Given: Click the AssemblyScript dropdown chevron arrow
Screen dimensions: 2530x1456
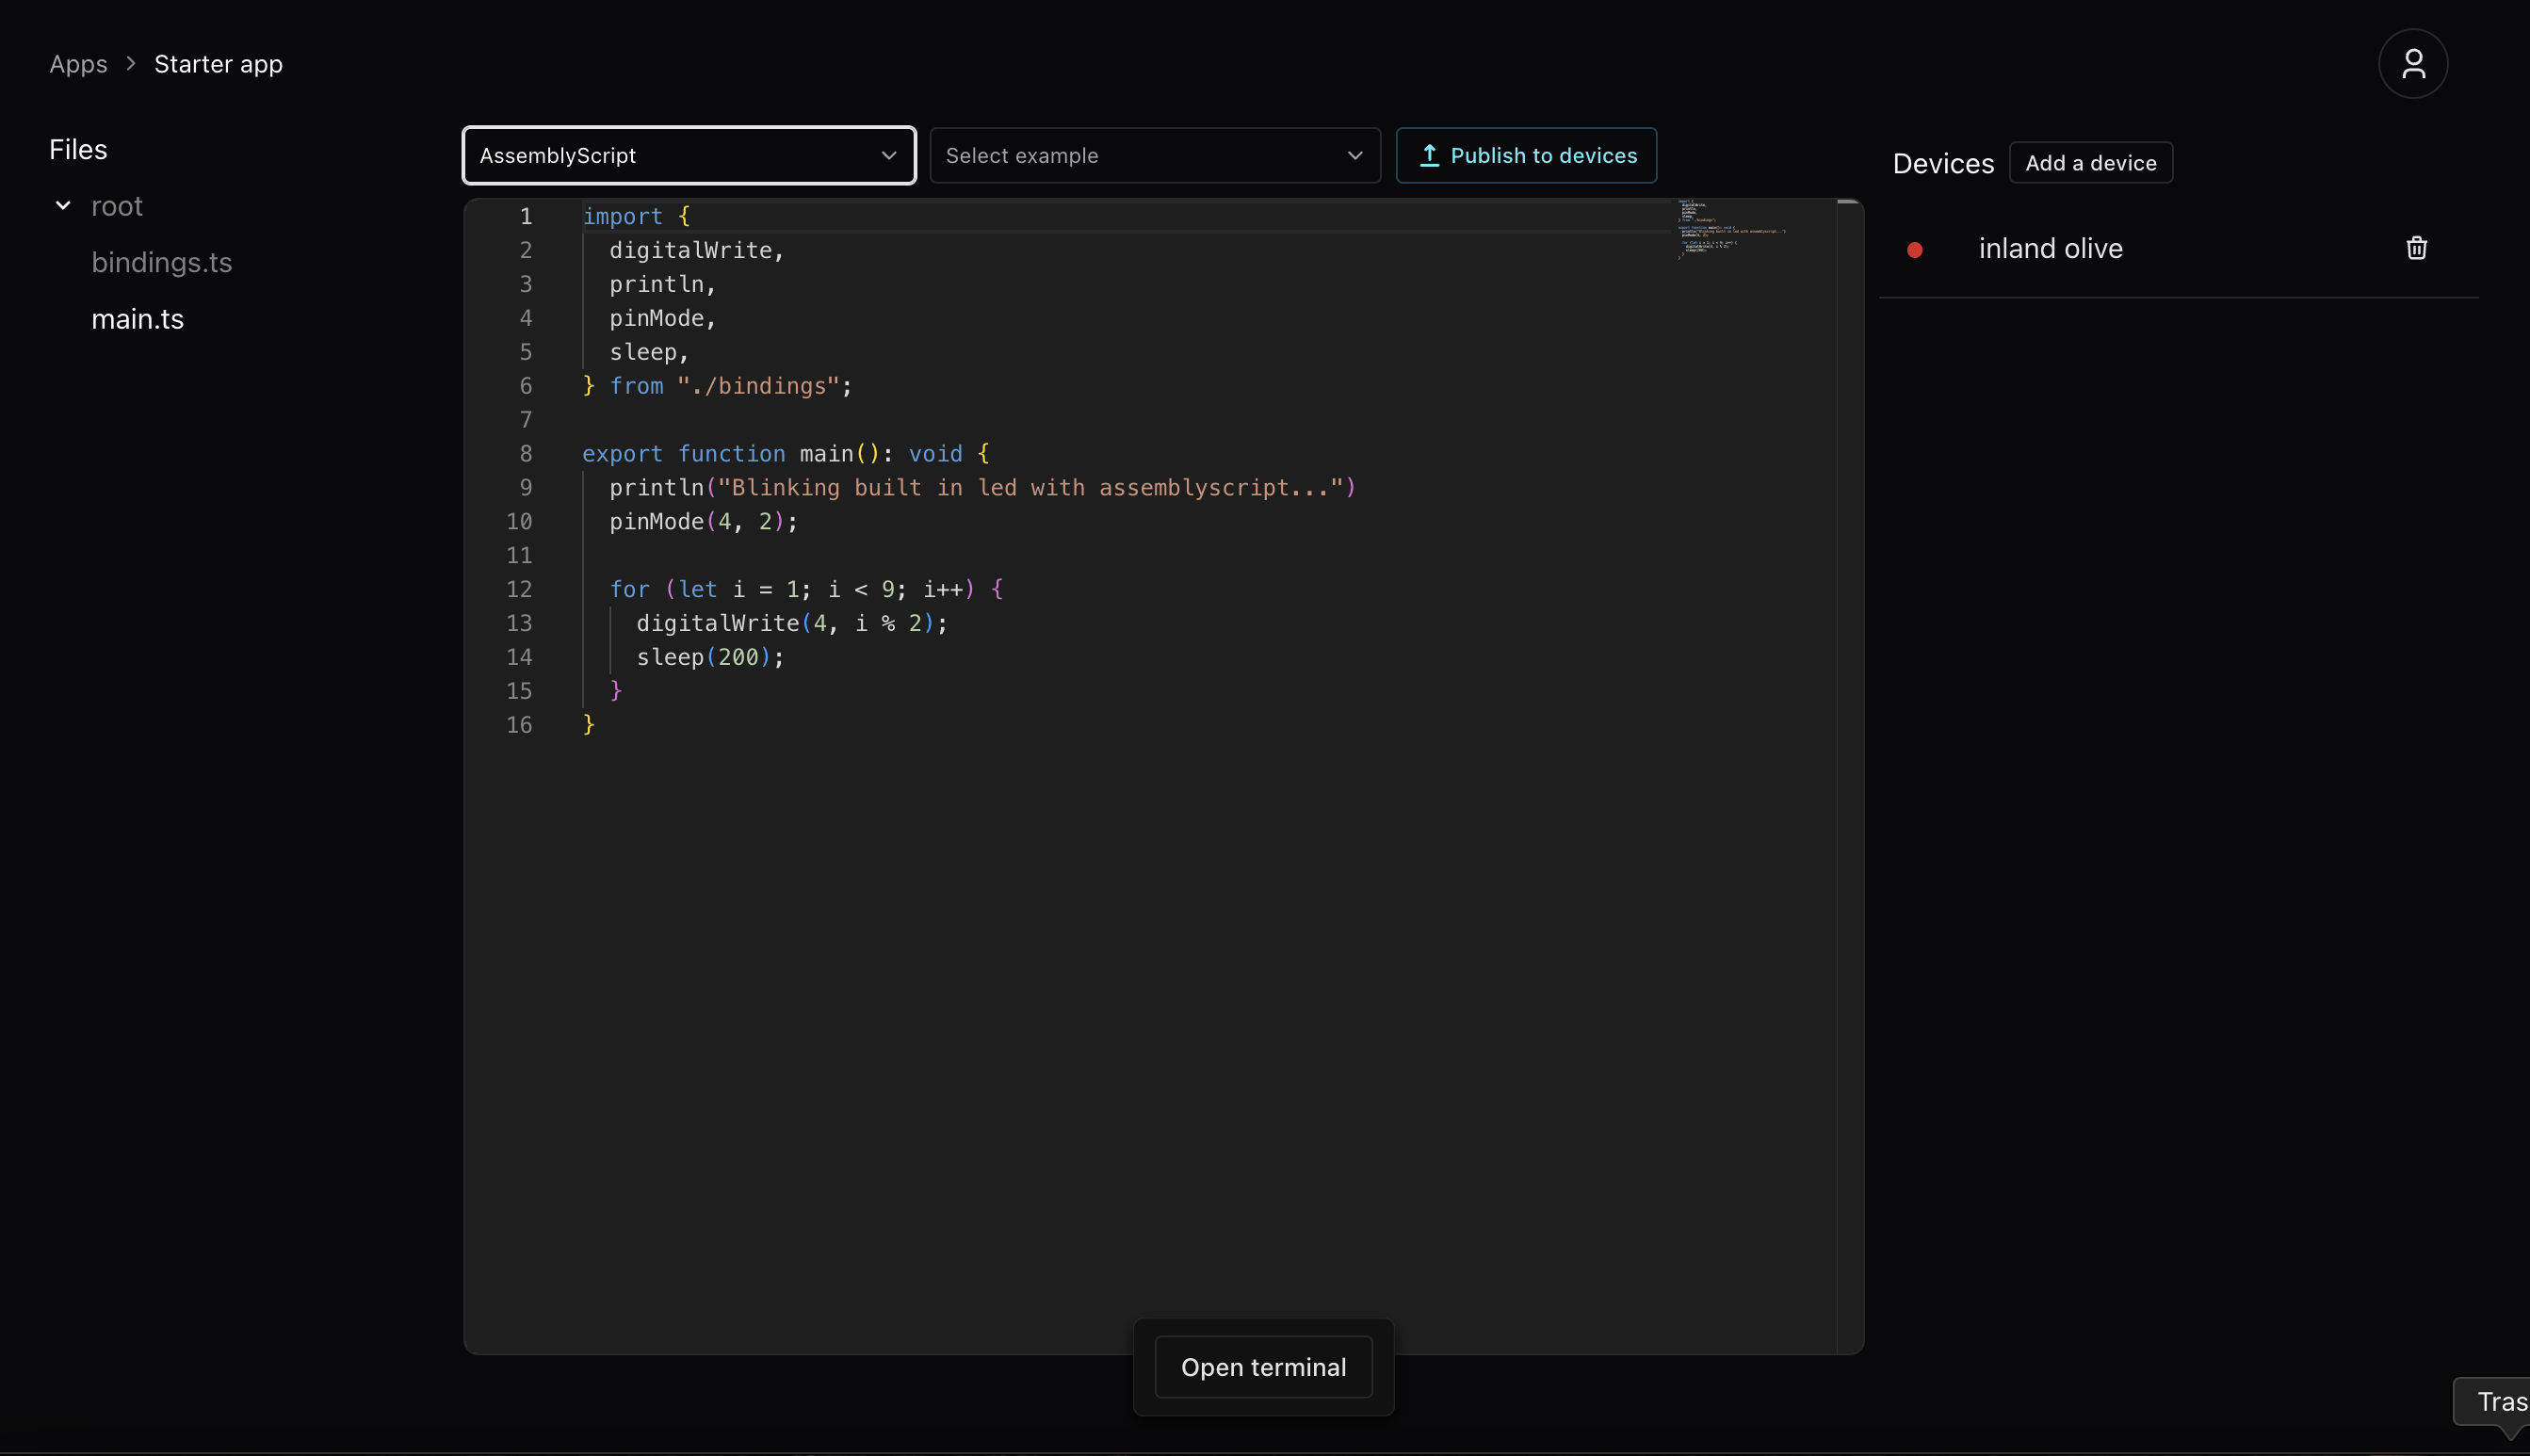Looking at the screenshot, I should pyautogui.click(x=888, y=156).
